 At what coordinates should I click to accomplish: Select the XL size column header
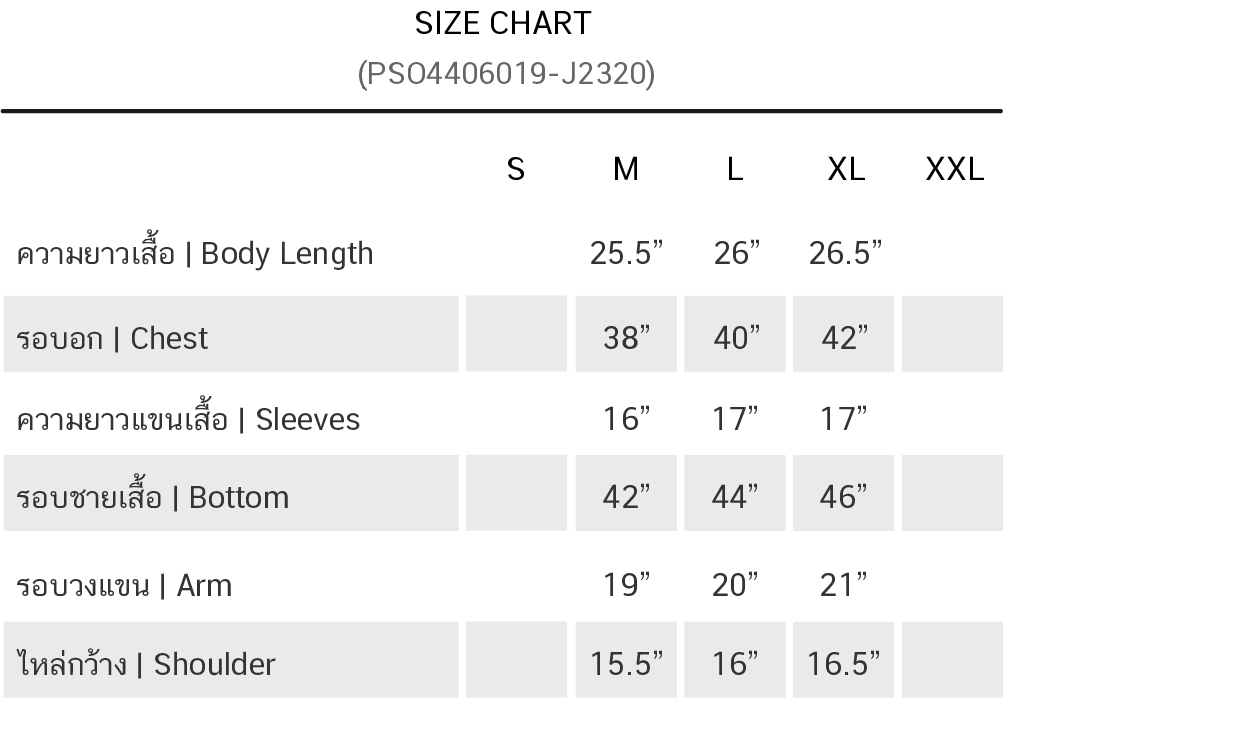(845, 170)
